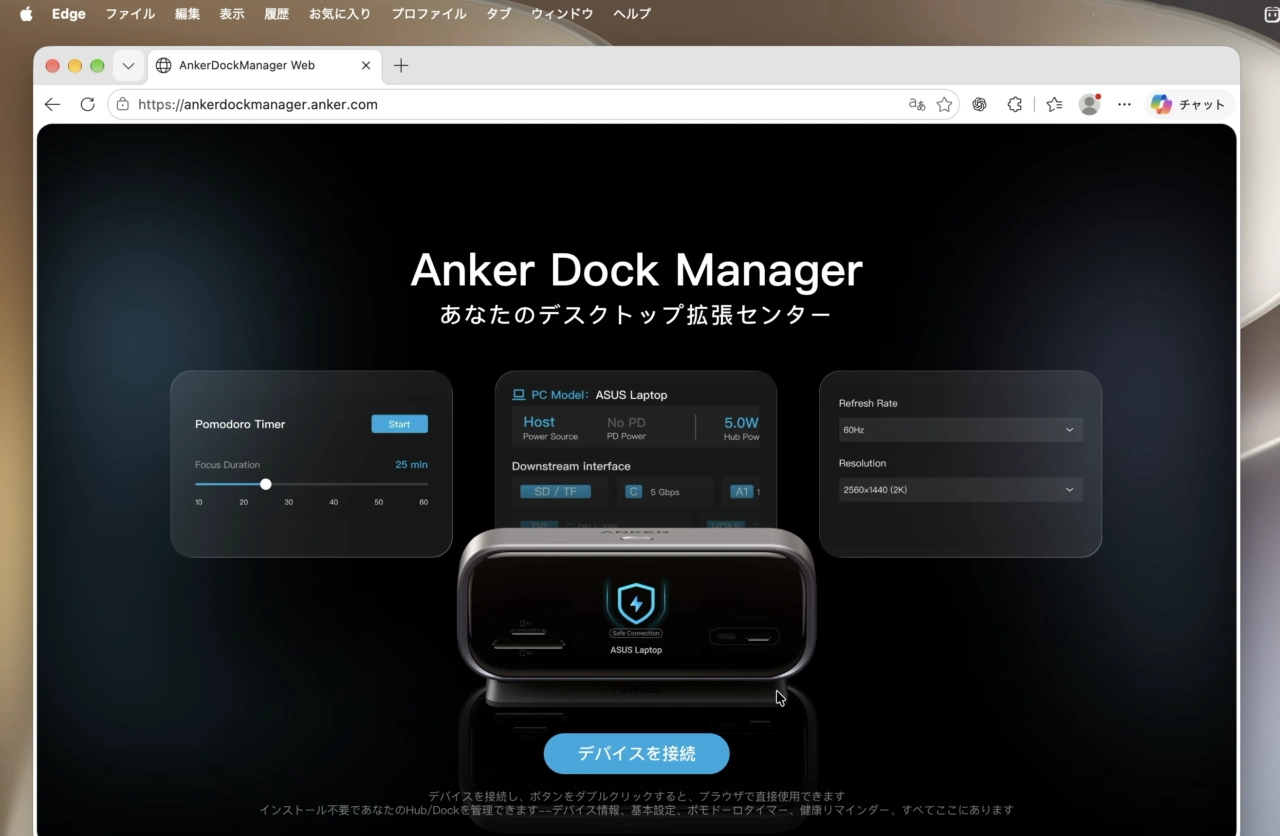Open the Copilot チャット button
This screenshot has width=1280, height=836.
[x=1188, y=104]
